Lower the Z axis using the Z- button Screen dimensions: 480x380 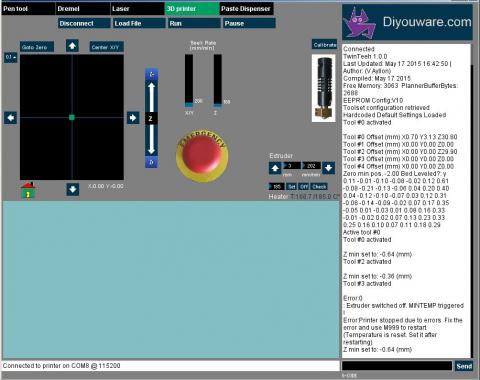coord(152,162)
